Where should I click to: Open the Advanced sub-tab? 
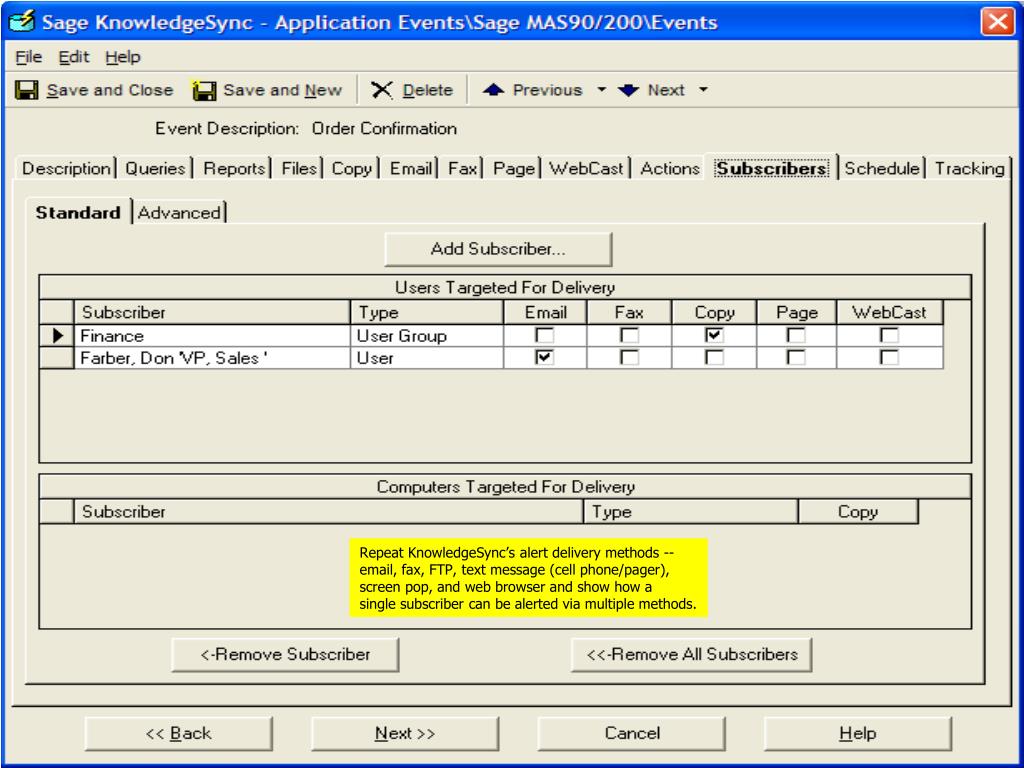click(179, 213)
